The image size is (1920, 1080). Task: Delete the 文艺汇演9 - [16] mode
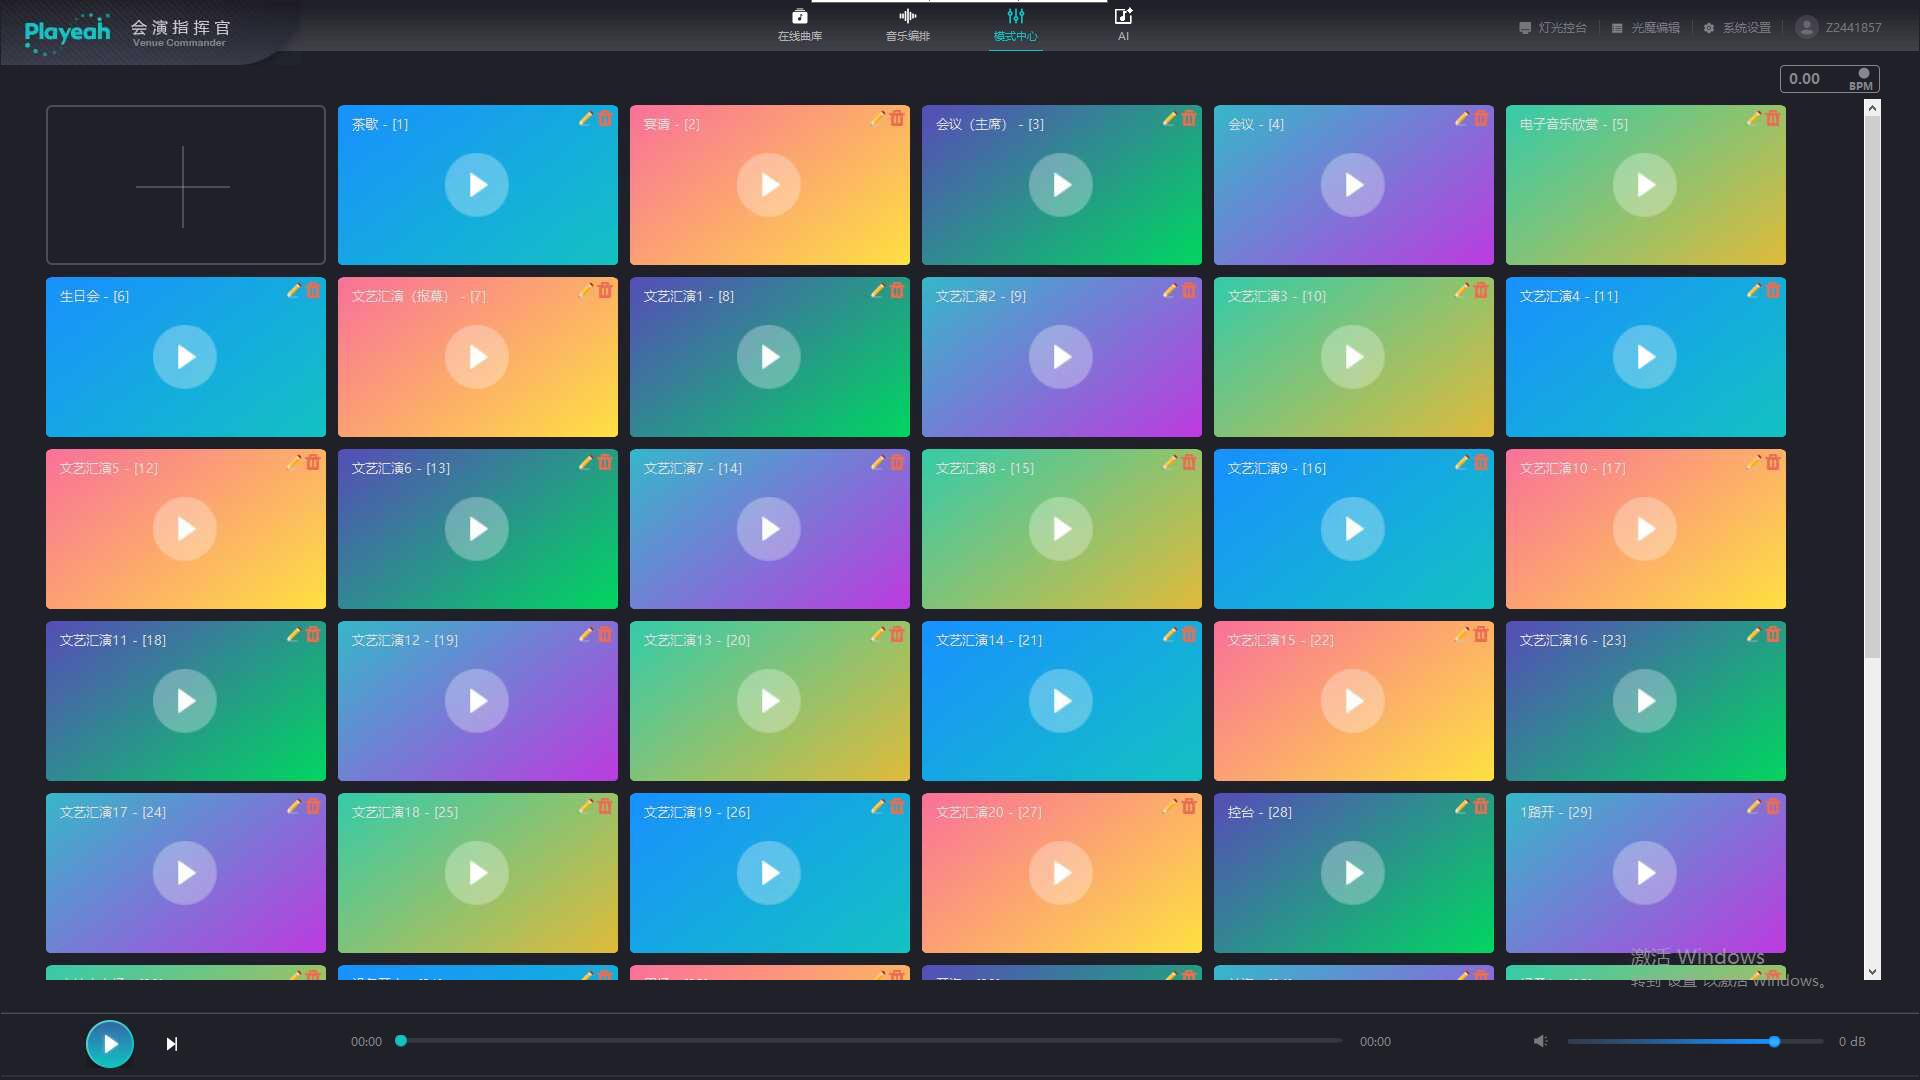click(1481, 463)
